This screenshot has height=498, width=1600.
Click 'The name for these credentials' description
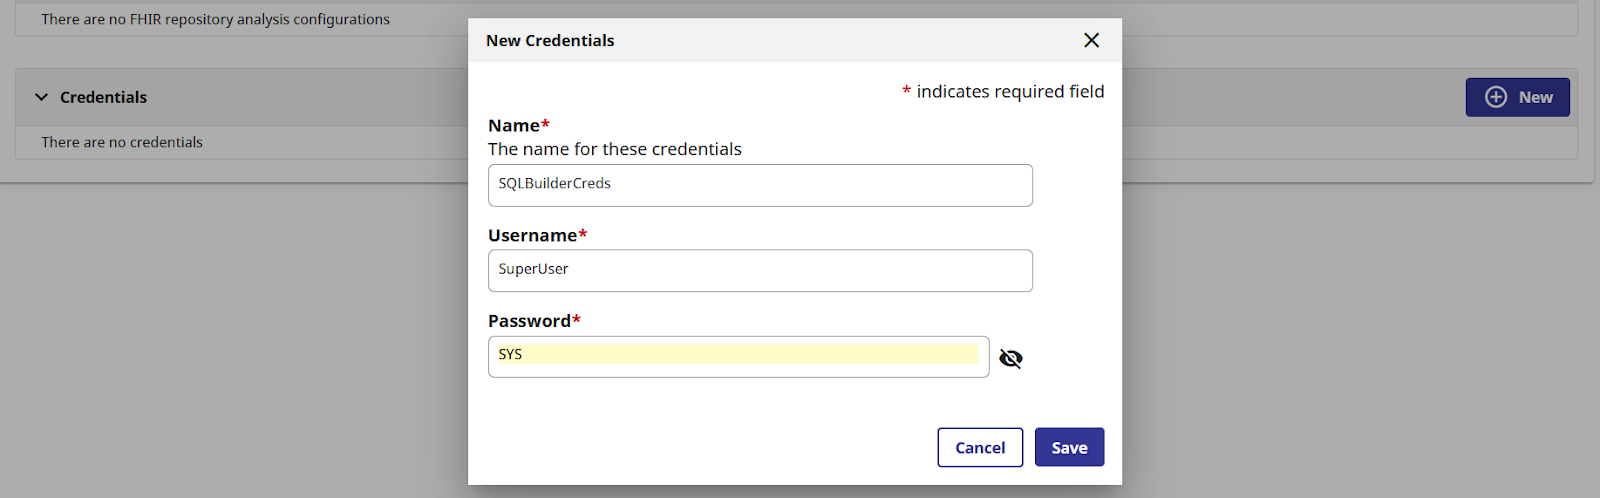[x=615, y=149]
